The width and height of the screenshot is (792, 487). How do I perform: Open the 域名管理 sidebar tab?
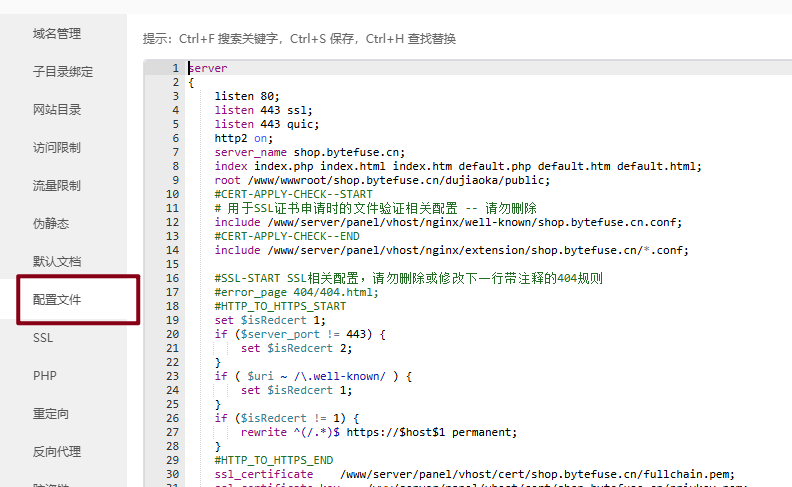point(57,34)
